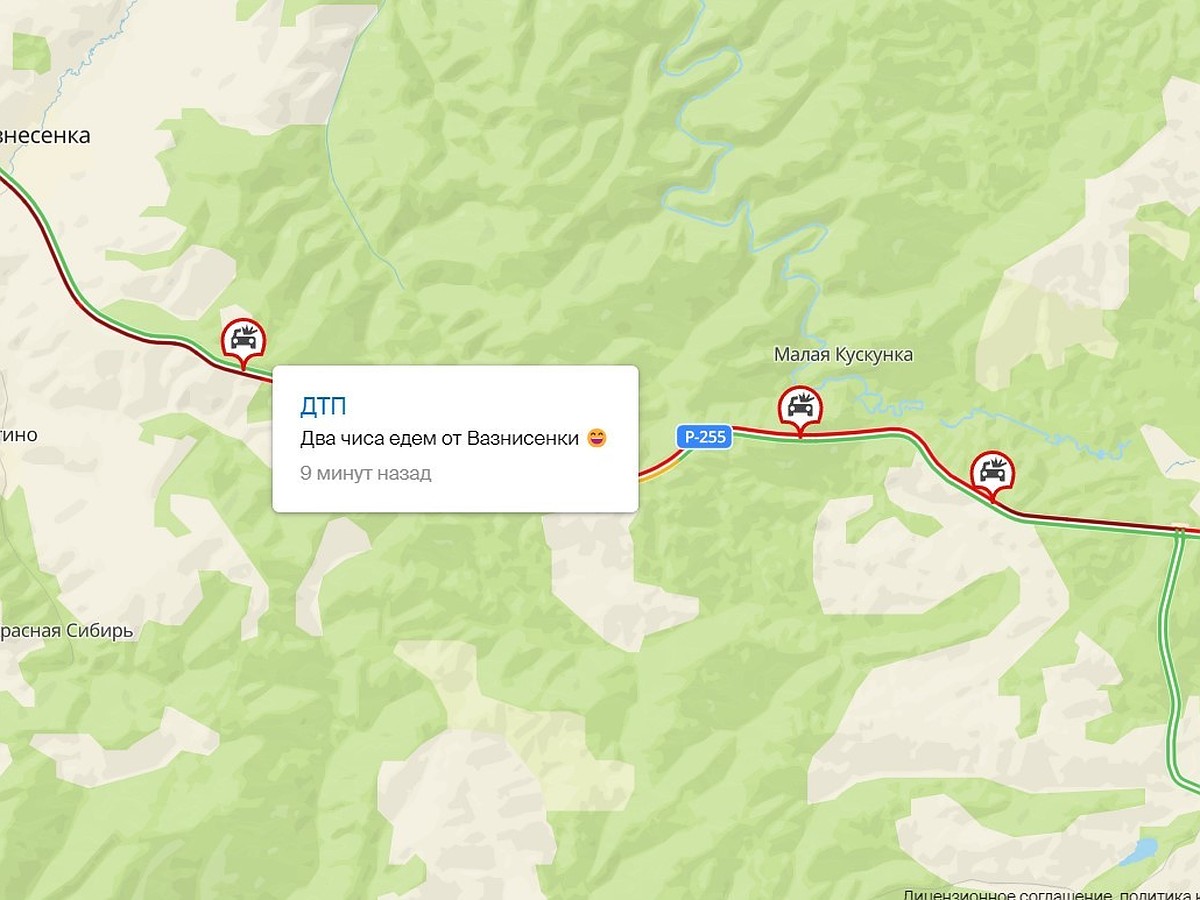Click the small blue lake on map
The image size is (1200, 900).
(1138, 851)
